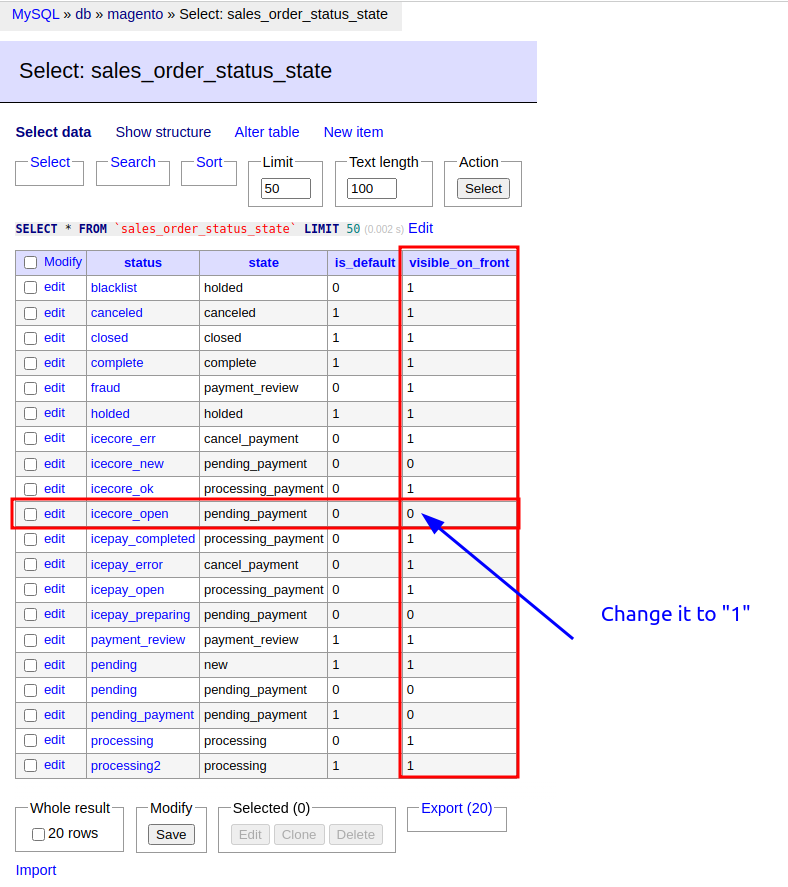Viewport: 788px width, 887px height.
Task: Click the payment_review status value
Action: (x=138, y=640)
